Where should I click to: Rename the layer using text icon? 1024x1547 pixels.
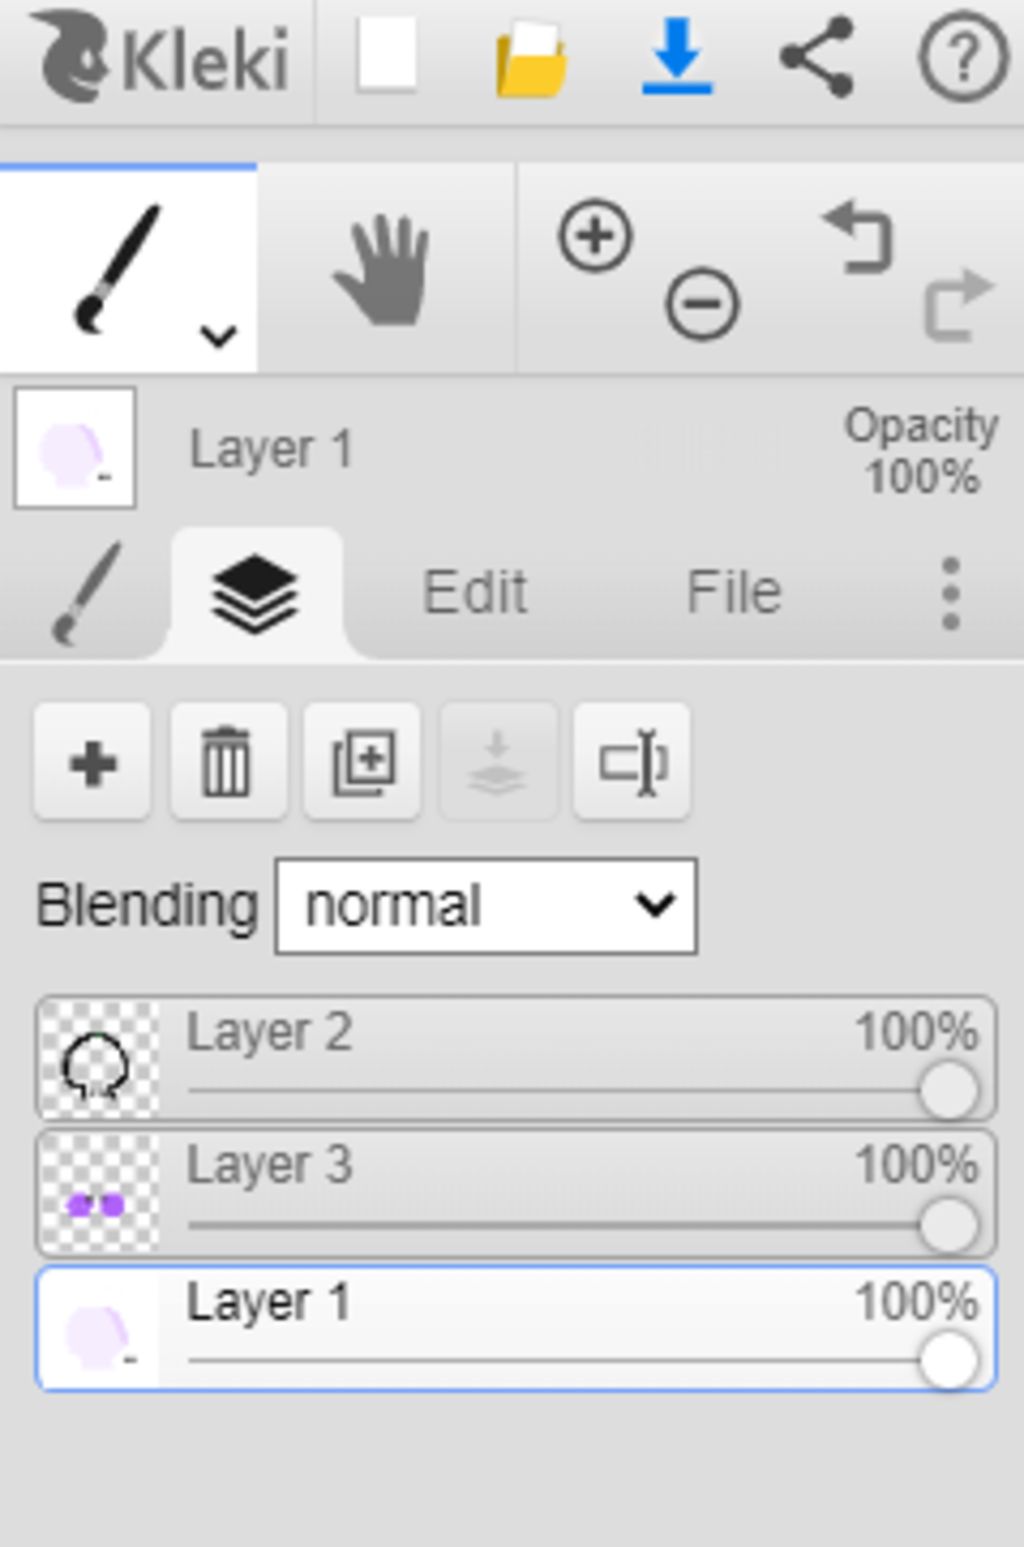(632, 763)
